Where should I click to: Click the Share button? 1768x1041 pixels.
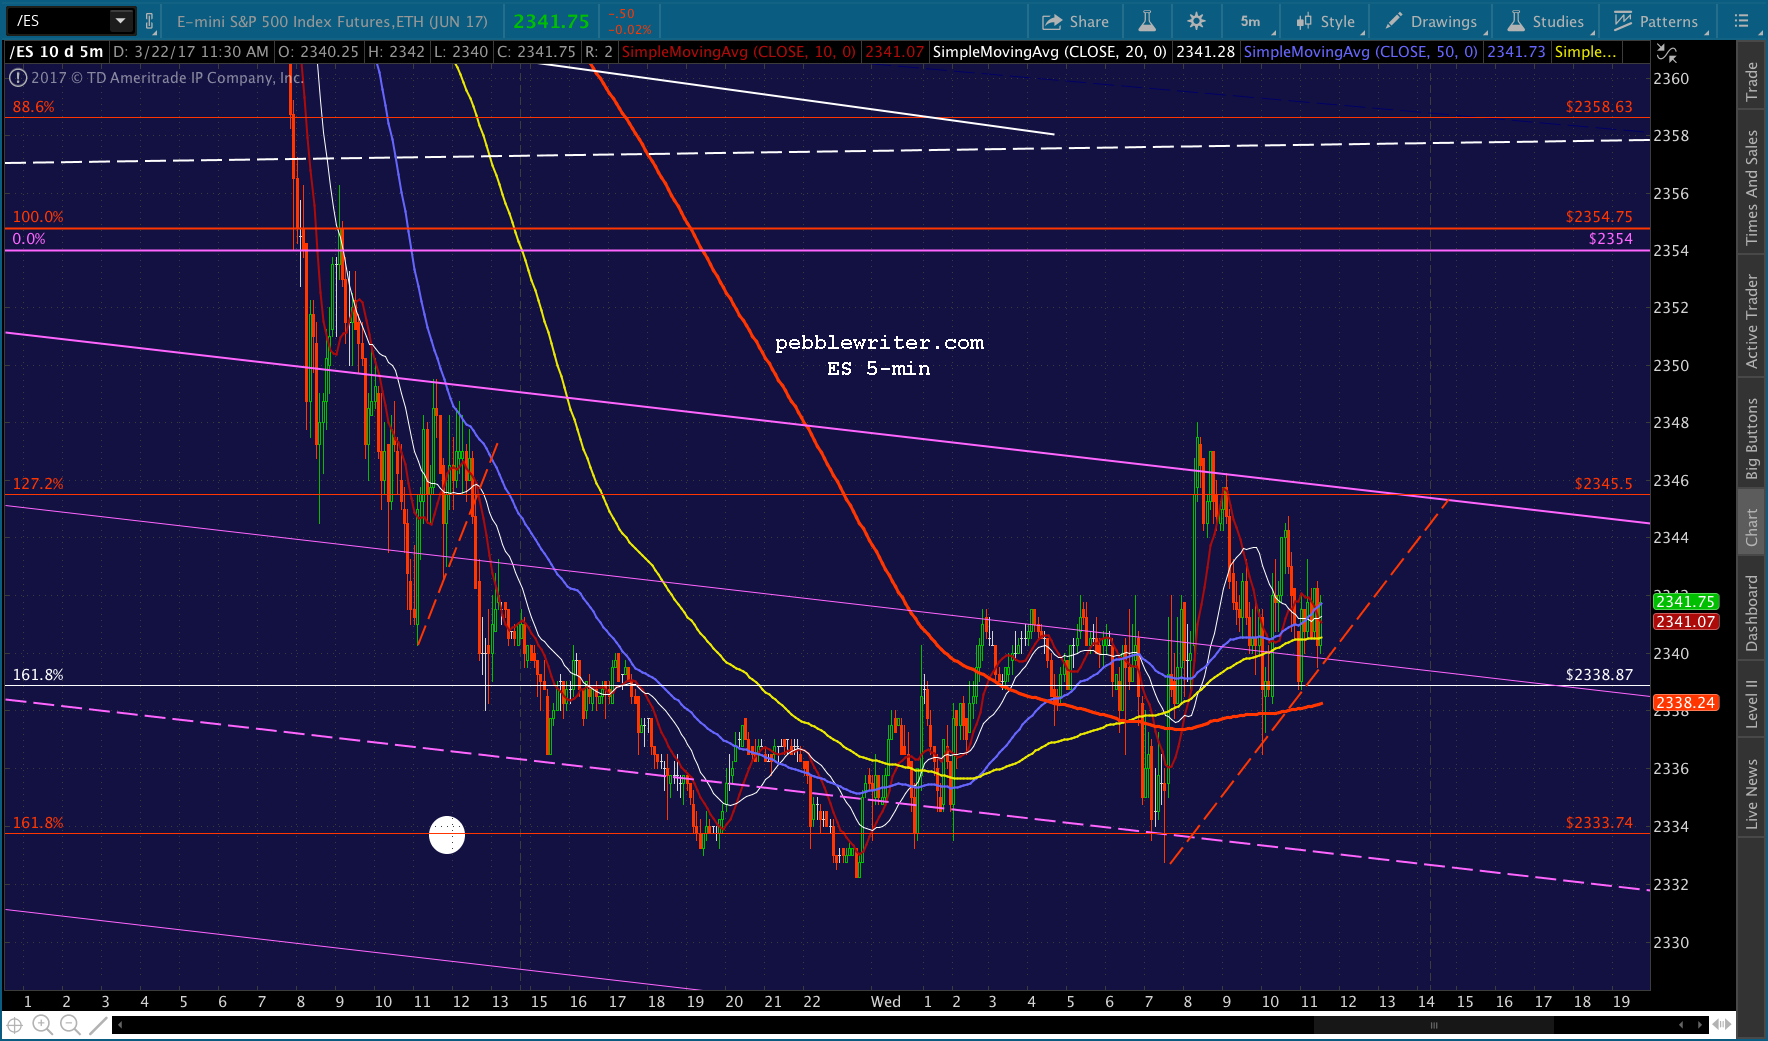pyautogui.click(x=1075, y=21)
